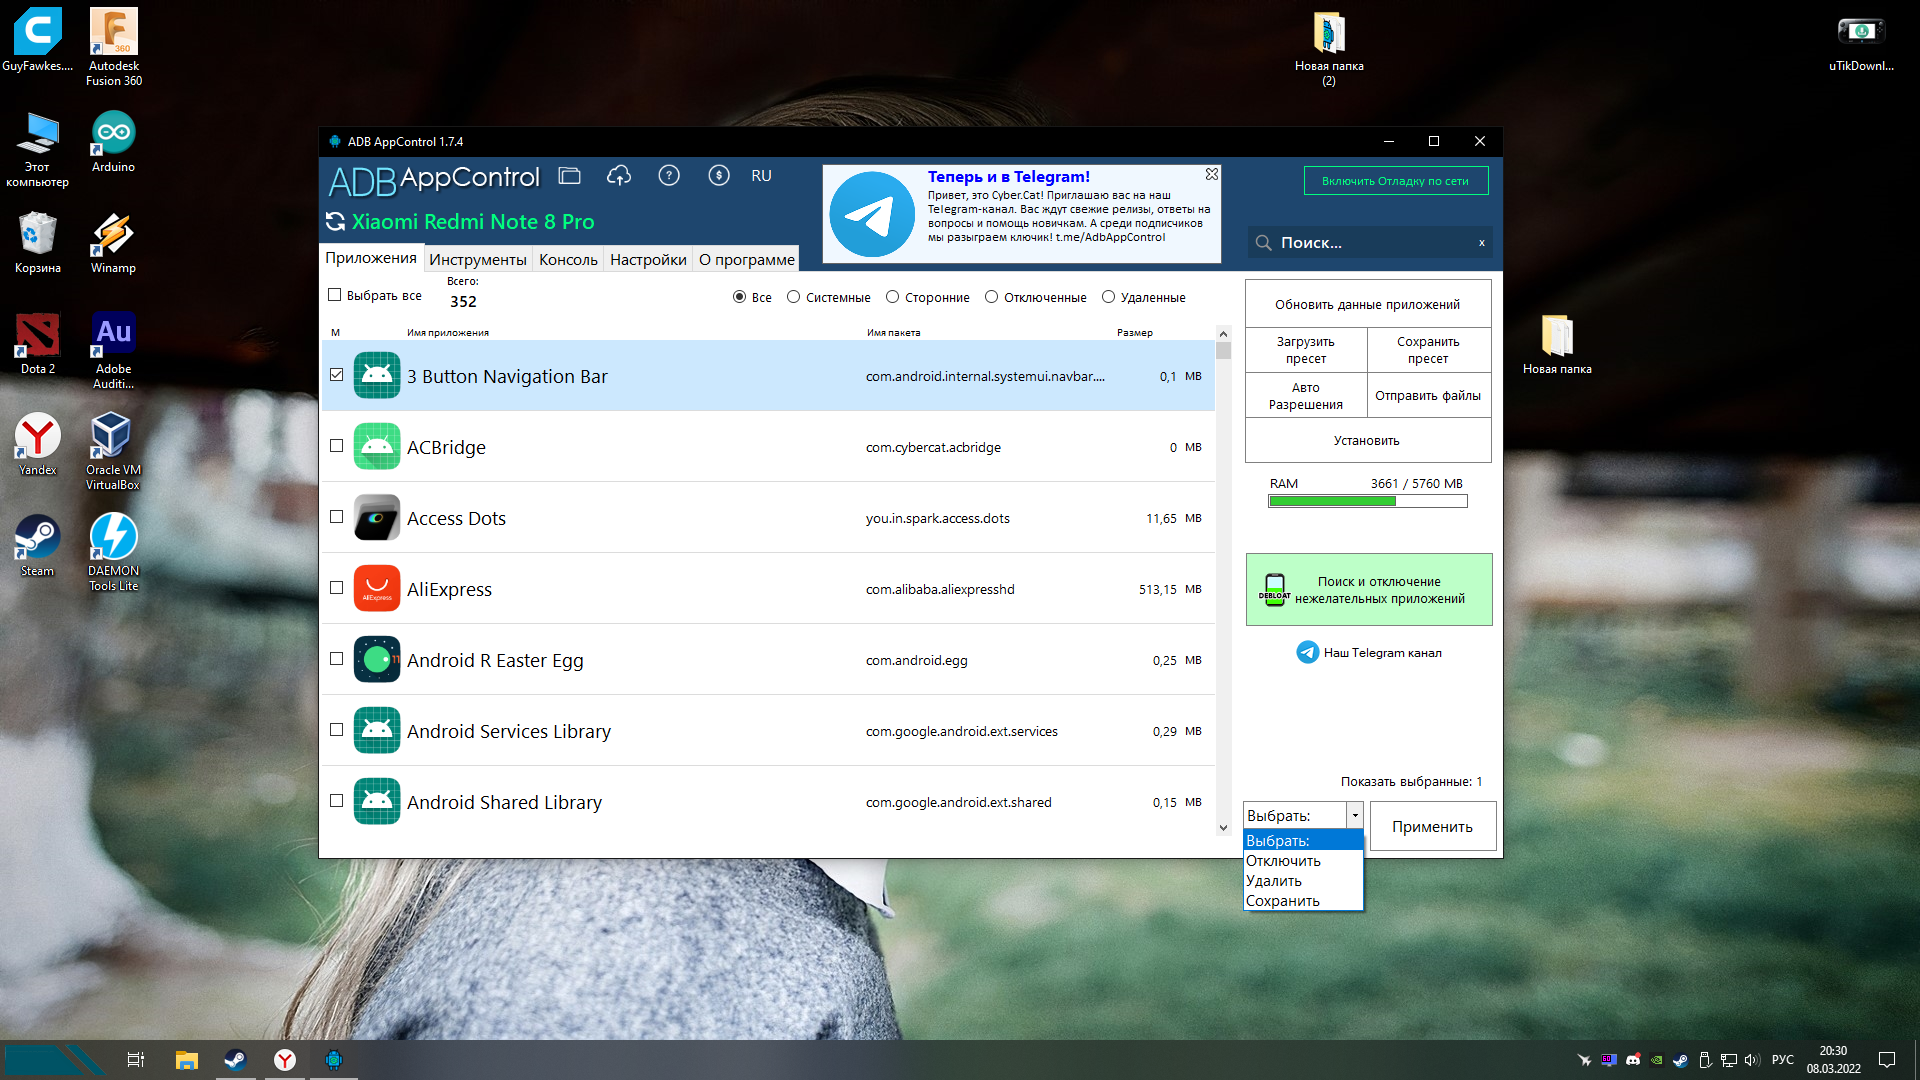The width and height of the screenshot is (1920, 1080).
Task: Open Steam from the taskbar
Action: 235,1060
